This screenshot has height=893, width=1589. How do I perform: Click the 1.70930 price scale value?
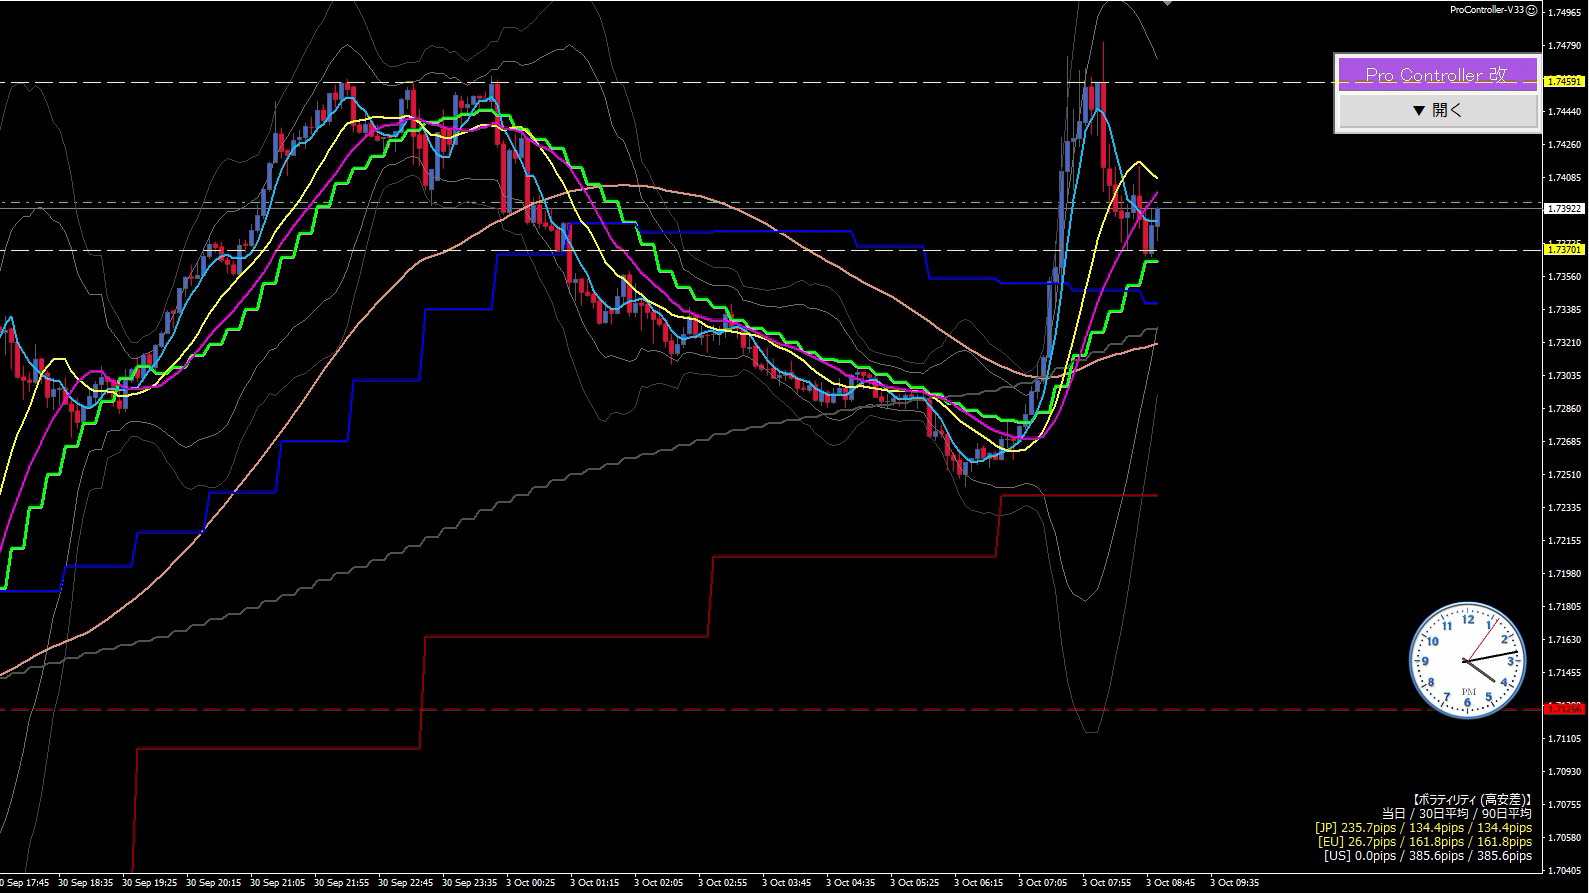[x=1564, y=772]
